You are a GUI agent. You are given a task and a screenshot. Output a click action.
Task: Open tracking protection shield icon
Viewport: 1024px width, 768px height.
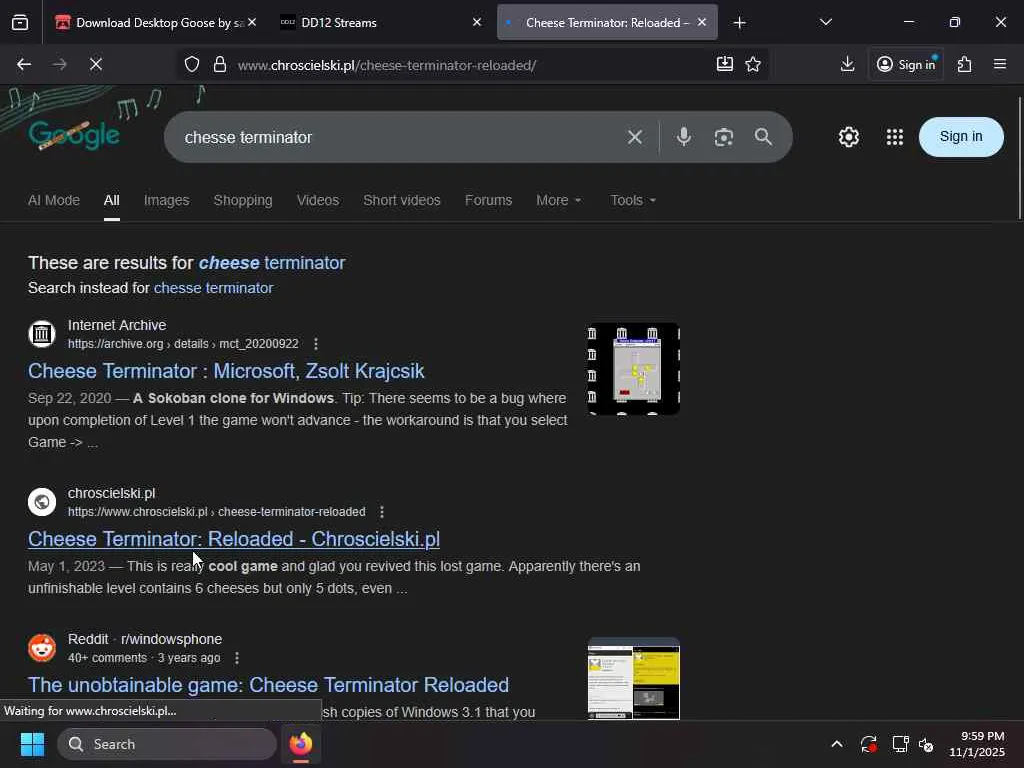point(191,64)
